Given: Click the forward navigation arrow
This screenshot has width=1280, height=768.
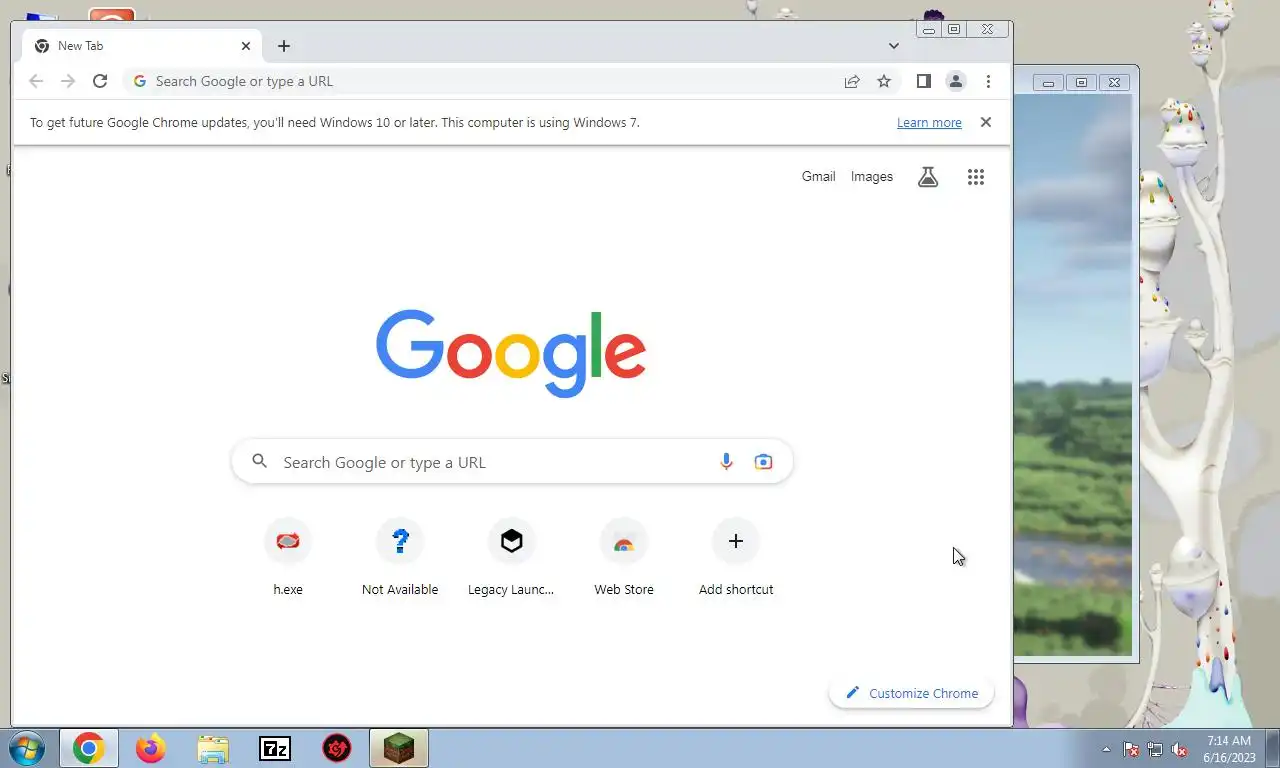Looking at the screenshot, I should (x=68, y=81).
